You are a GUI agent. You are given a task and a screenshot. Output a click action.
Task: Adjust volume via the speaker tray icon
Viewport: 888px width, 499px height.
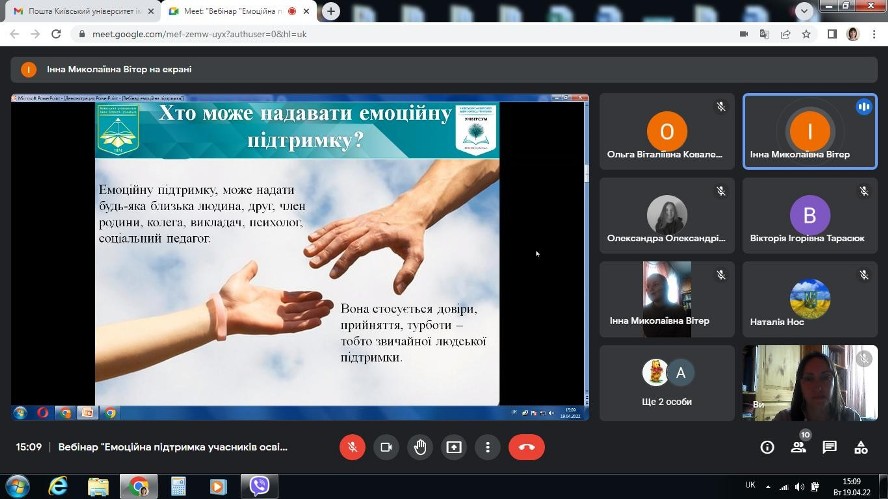799,487
